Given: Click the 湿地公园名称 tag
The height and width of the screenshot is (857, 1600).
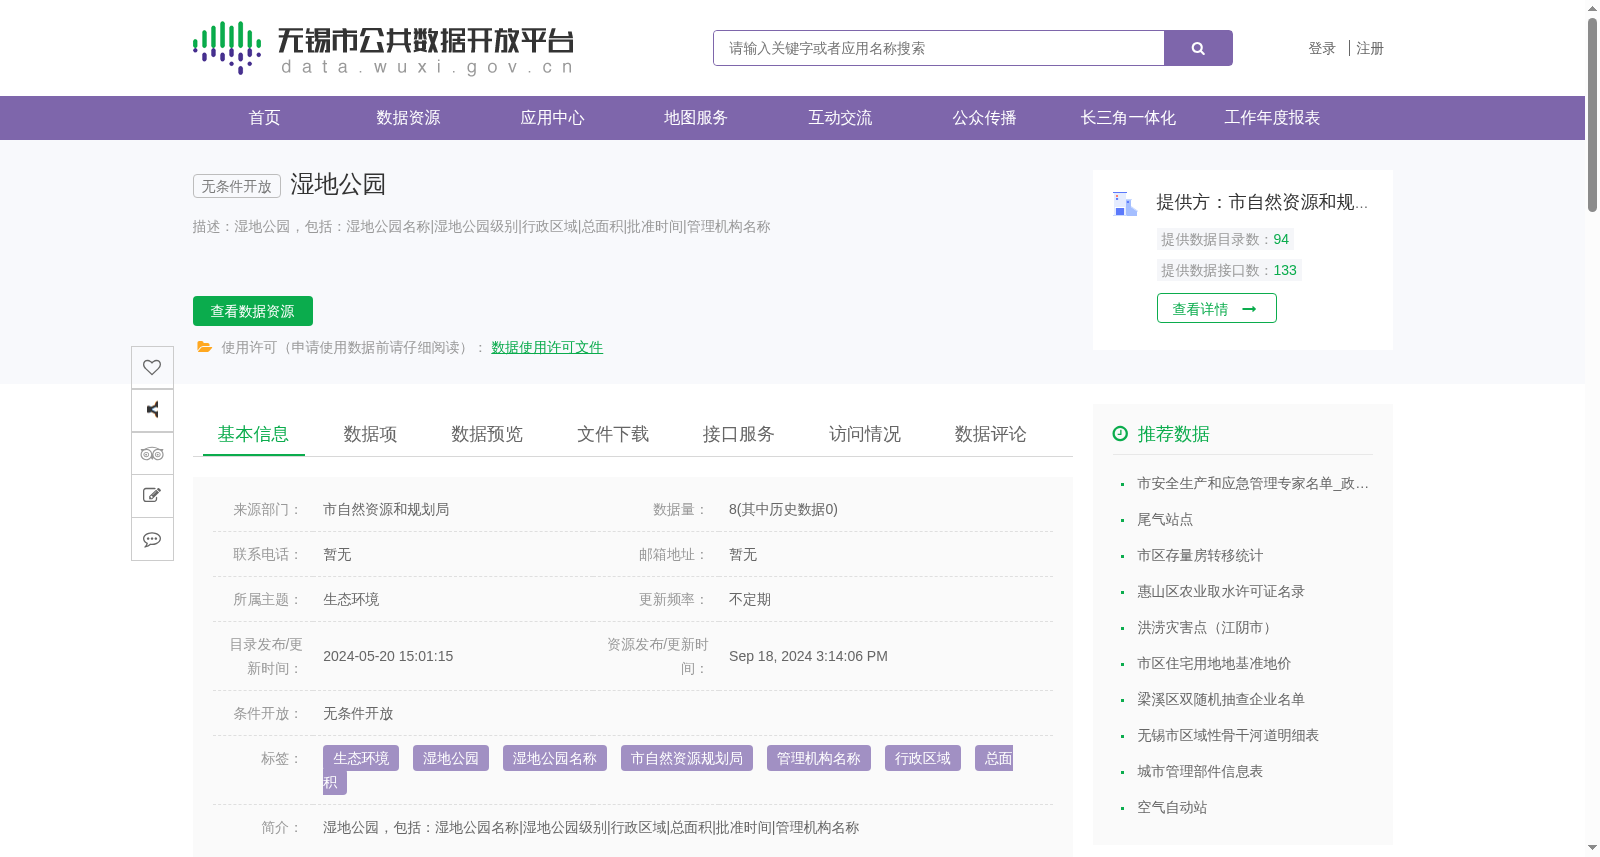Looking at the screenshot, I should [x=555, y=758].
